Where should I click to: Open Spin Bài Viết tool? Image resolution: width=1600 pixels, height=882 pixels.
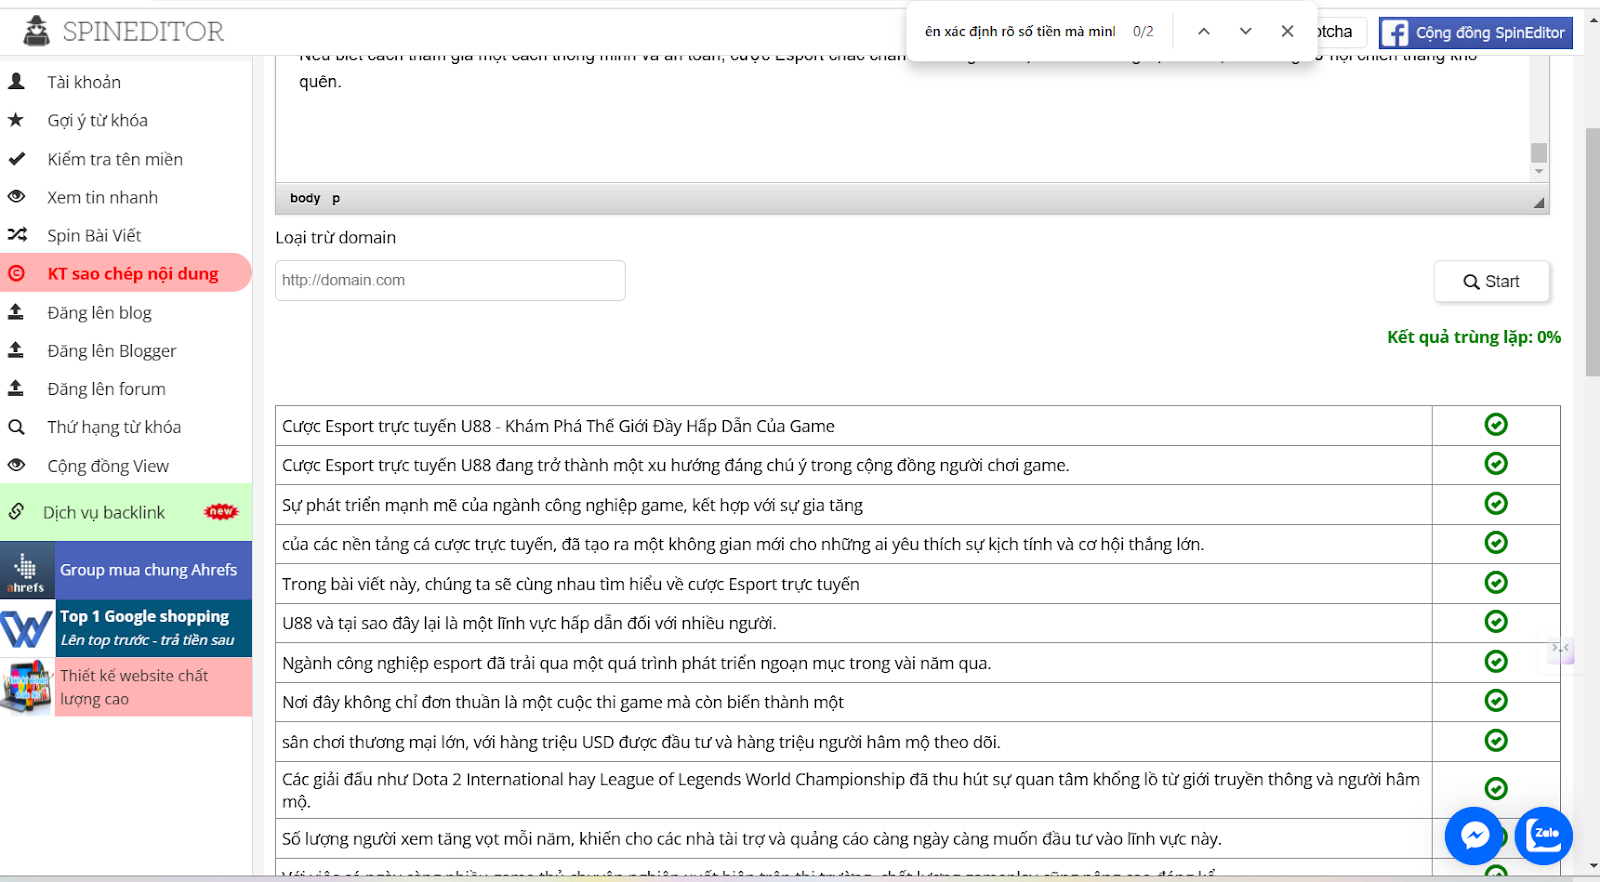[x=94, y=235]
